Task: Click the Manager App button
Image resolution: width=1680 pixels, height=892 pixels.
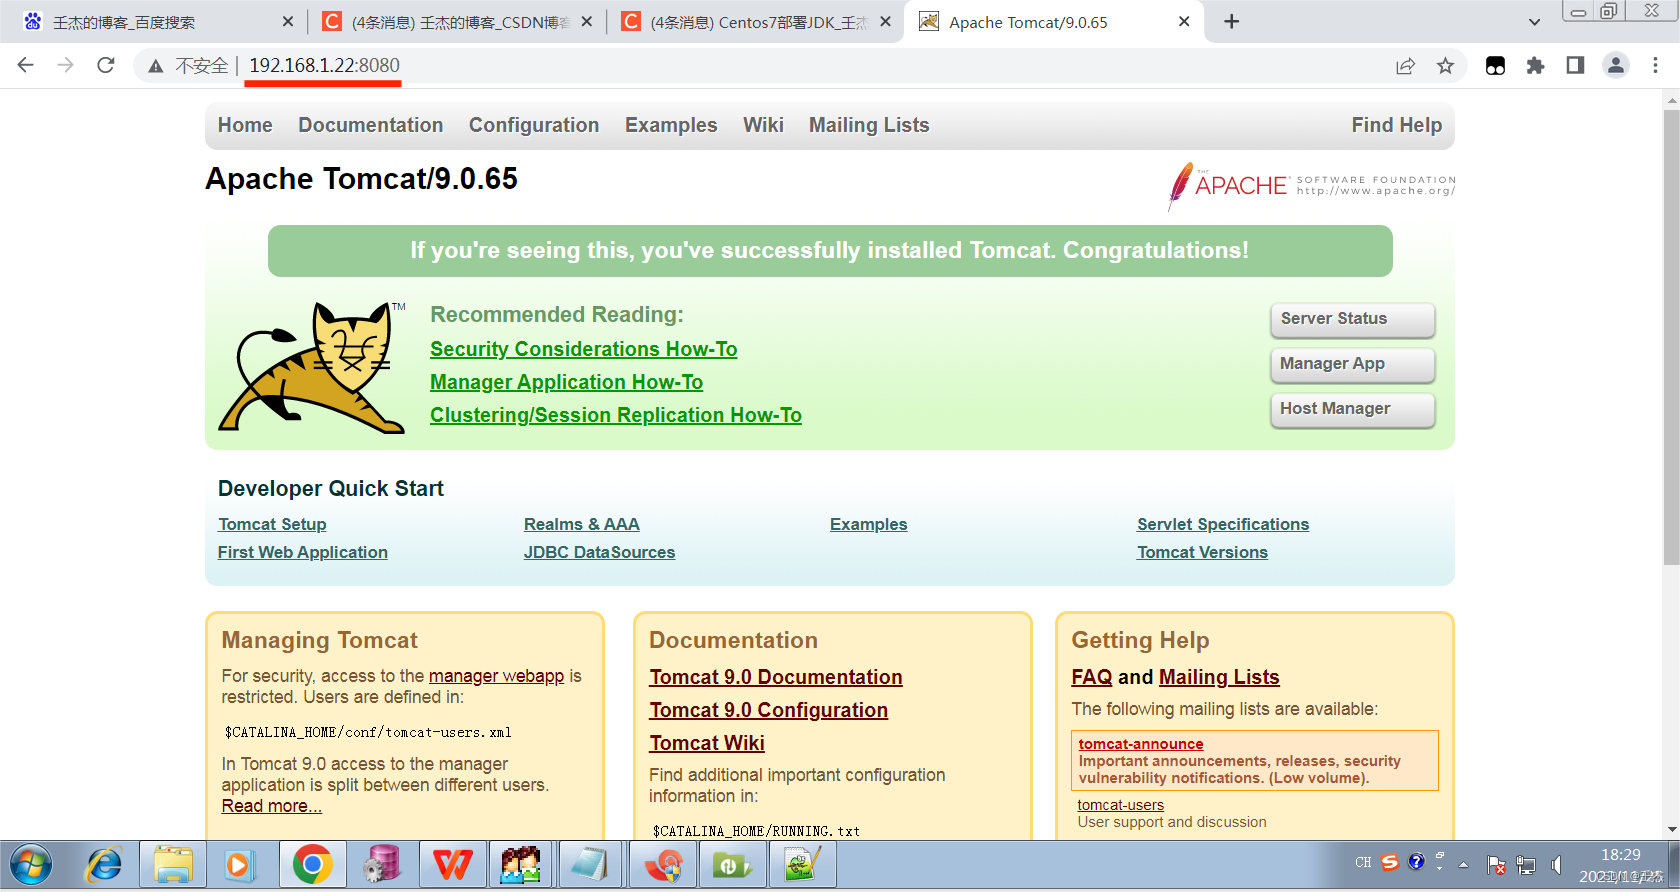Action: pos(1352,364)
